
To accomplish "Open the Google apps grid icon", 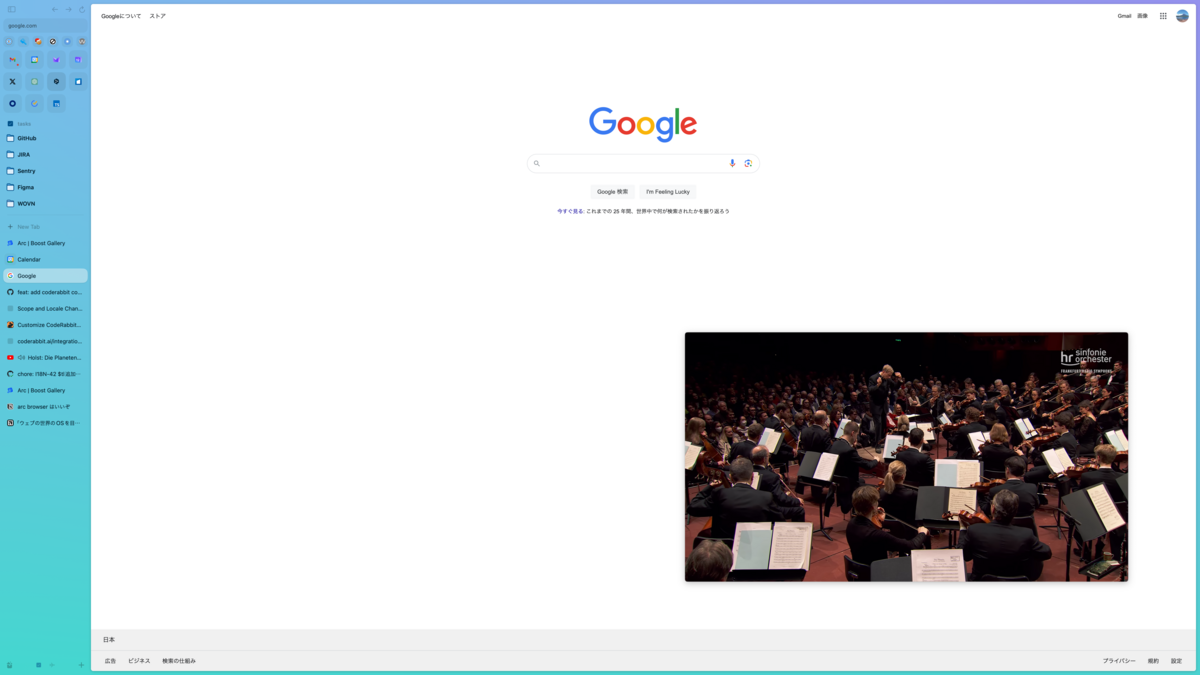I will pyautogui.click(x=1163, y=16).
